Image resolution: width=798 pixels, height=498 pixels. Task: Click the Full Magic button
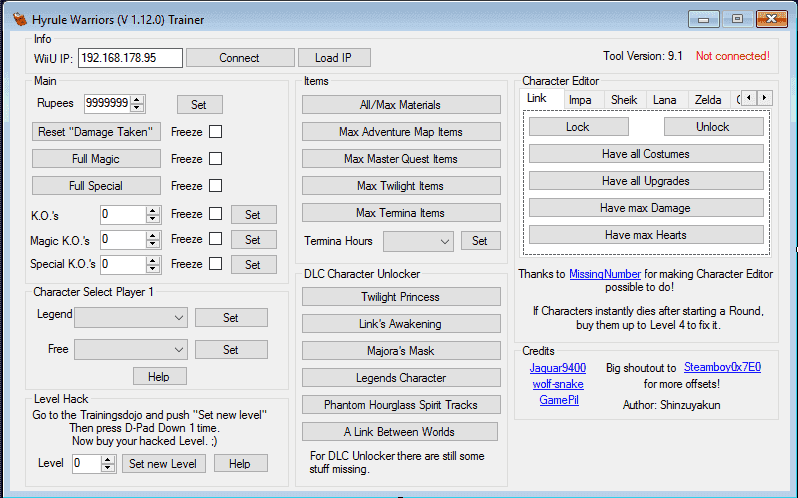point(96,159)
